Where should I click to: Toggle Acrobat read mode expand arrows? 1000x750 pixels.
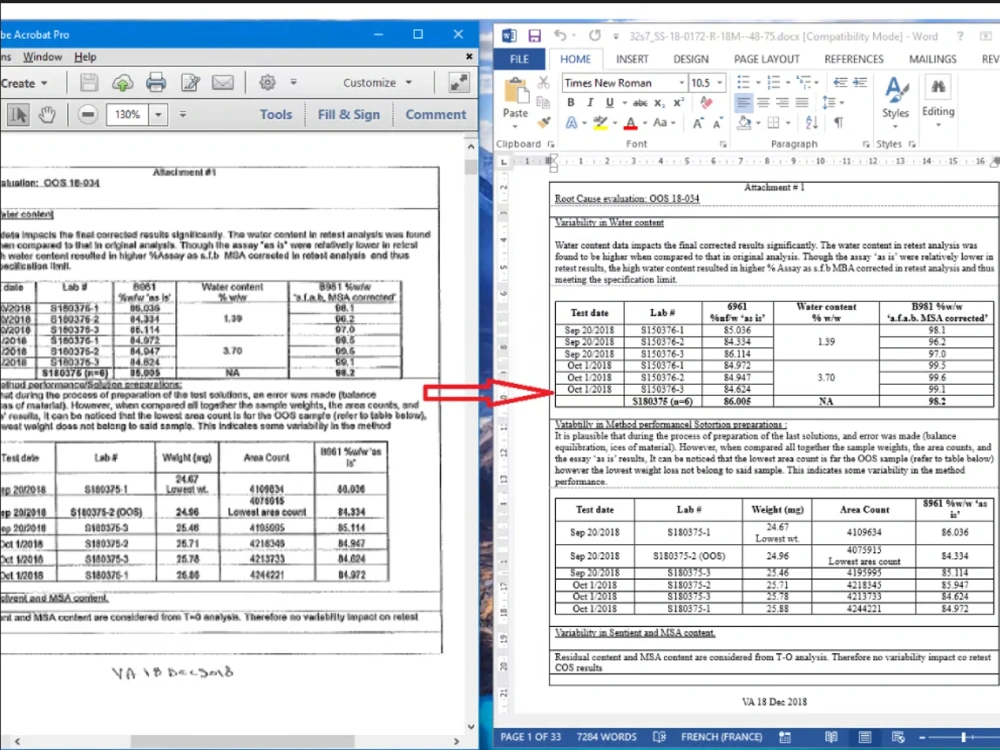pos(459,82)
